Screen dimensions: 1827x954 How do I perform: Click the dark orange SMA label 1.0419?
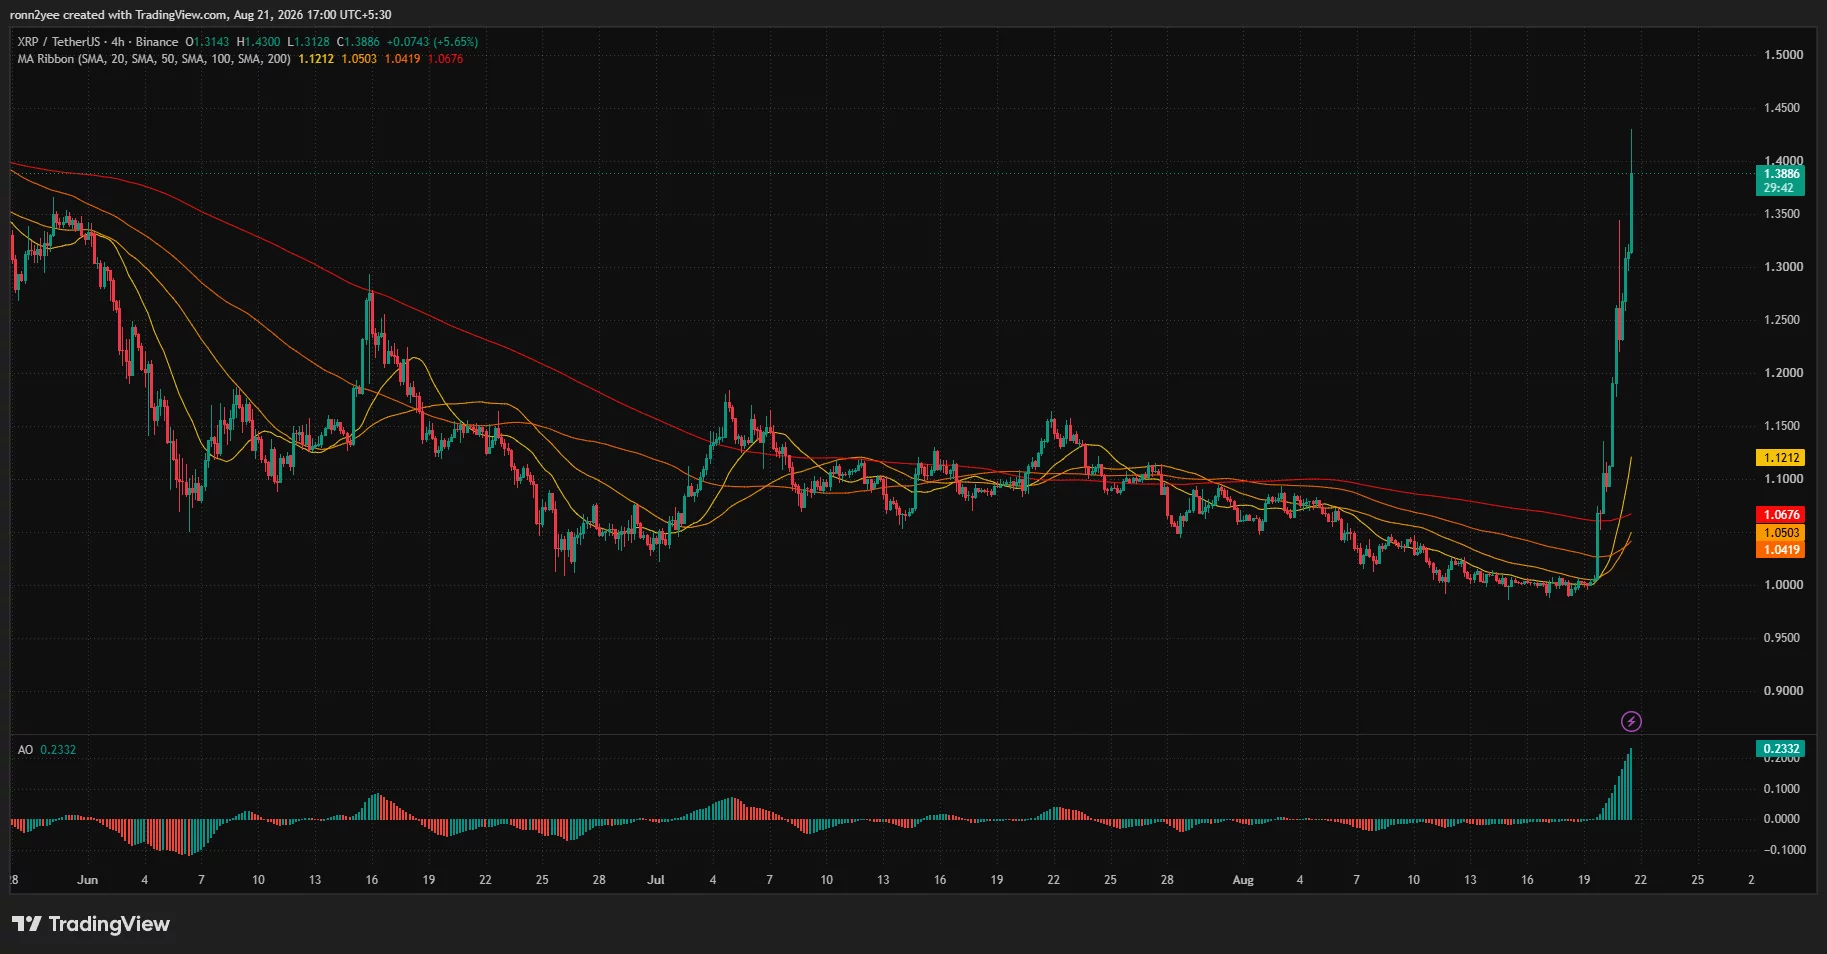point(1781,550)
